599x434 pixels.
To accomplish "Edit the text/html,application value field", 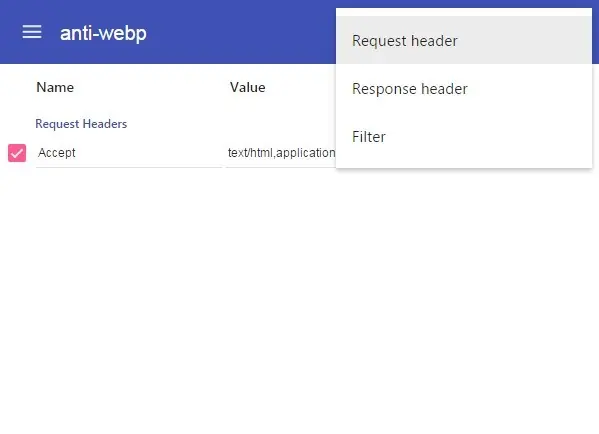I will pyautogui.click(x=281, y=153).
